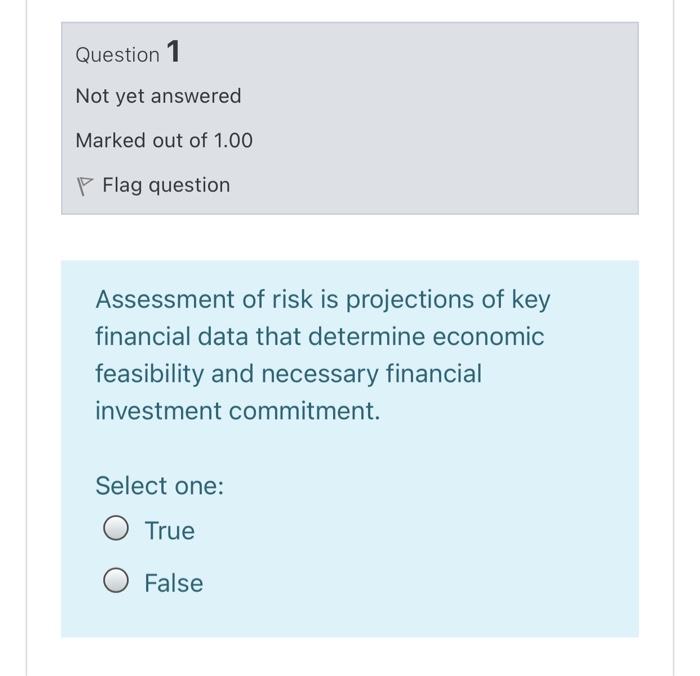This screenshot has width=700, height=676.
Task: Click the large question number 1
Action: 174,51
